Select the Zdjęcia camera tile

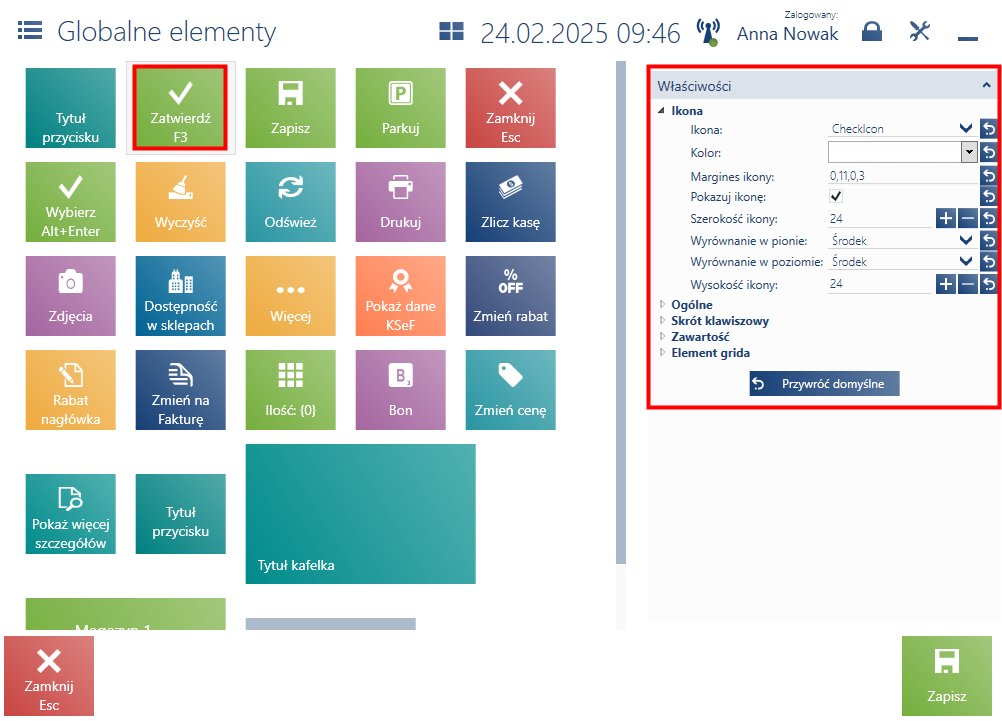(70, 296)
